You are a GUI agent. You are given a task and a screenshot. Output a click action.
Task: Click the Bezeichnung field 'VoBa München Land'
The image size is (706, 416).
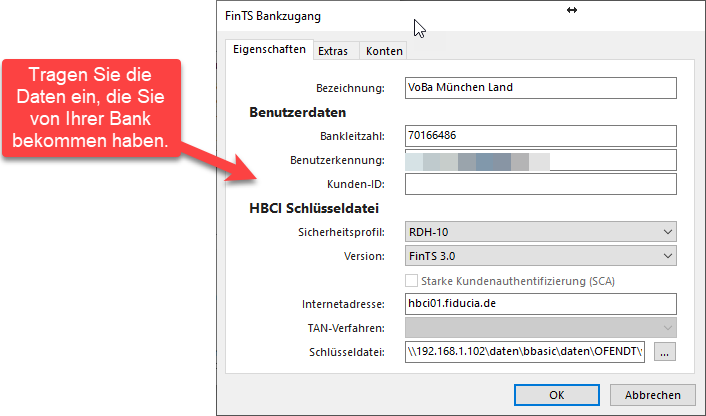540,88
